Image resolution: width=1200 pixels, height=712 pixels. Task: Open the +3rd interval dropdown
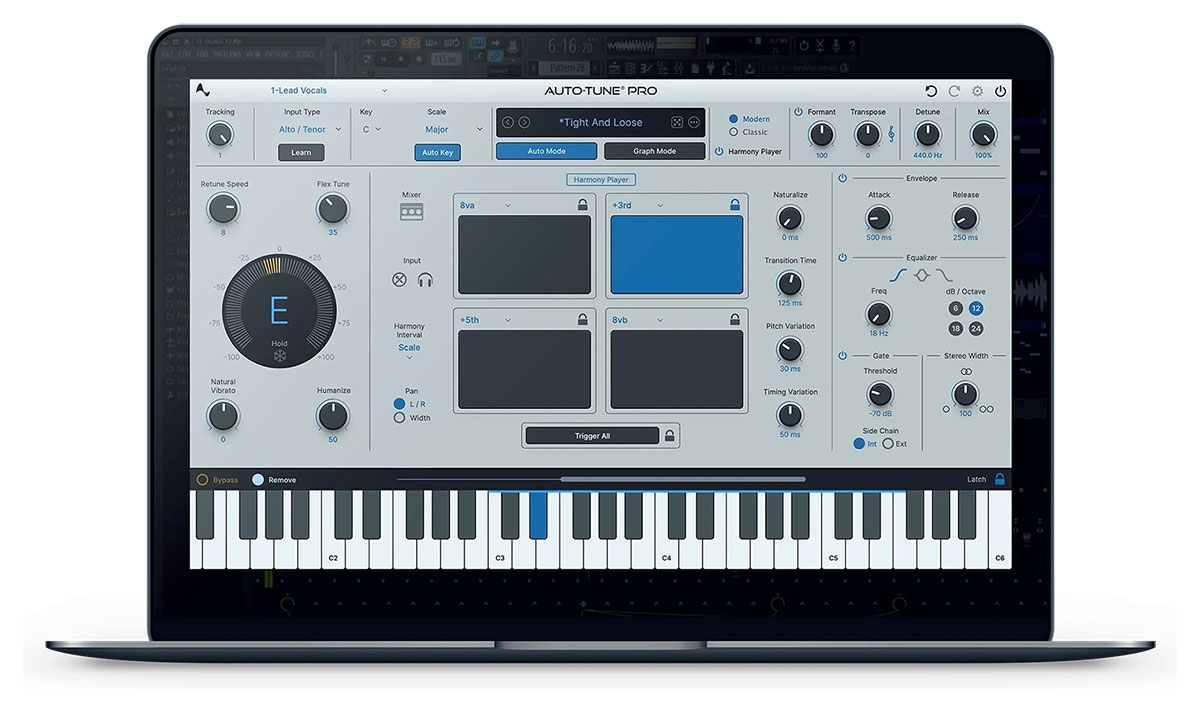point(638,205)
